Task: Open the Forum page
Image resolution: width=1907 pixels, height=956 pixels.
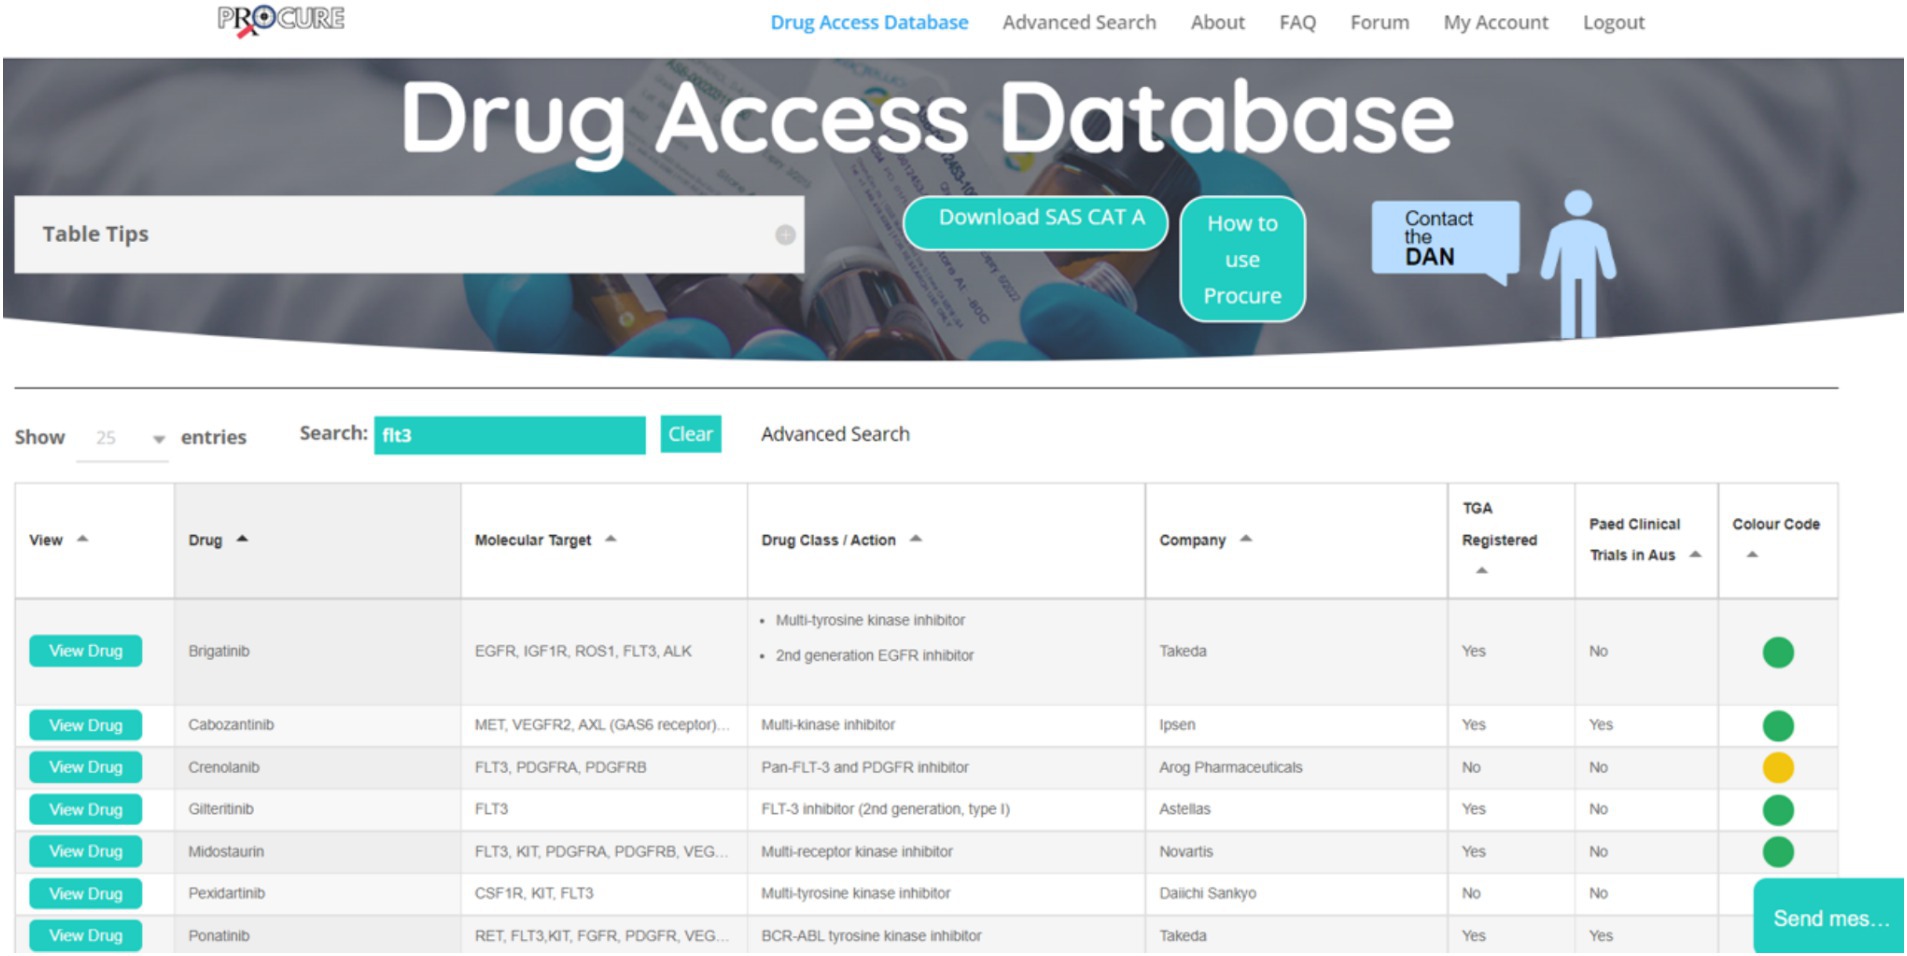Action: click(x=1379, y=22)
